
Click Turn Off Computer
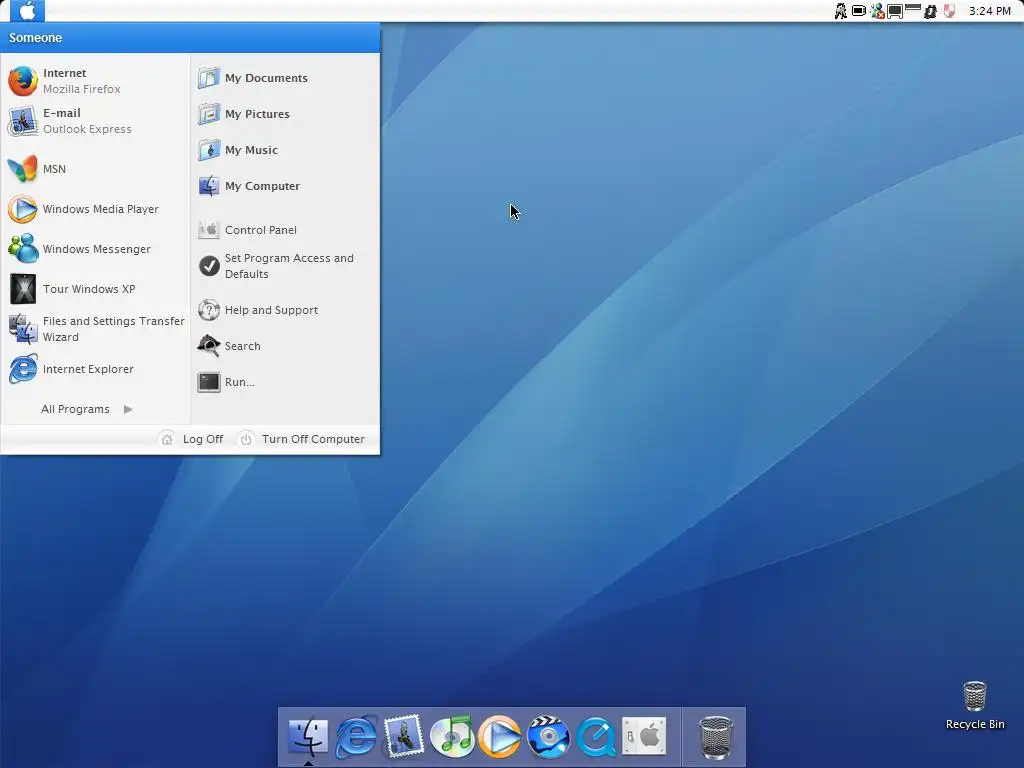[302, 439]
